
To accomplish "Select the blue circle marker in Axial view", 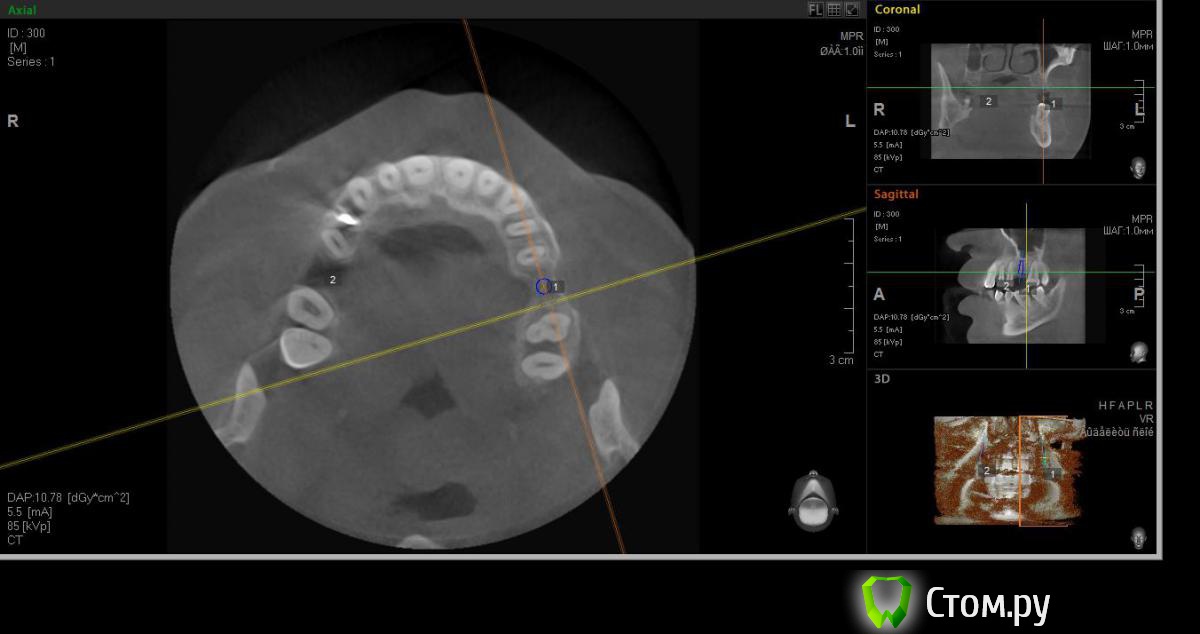I will click(x=543, y=286).
